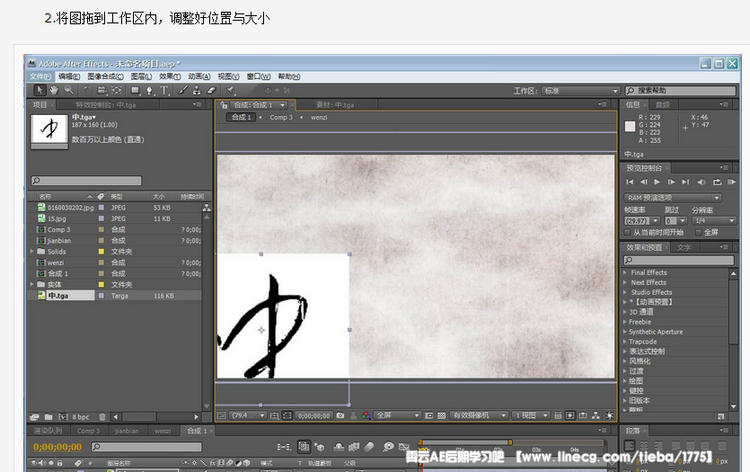This screenshot has width=750, height=472.
Task: Open the 效果 menu
Action: coord(170,76)
